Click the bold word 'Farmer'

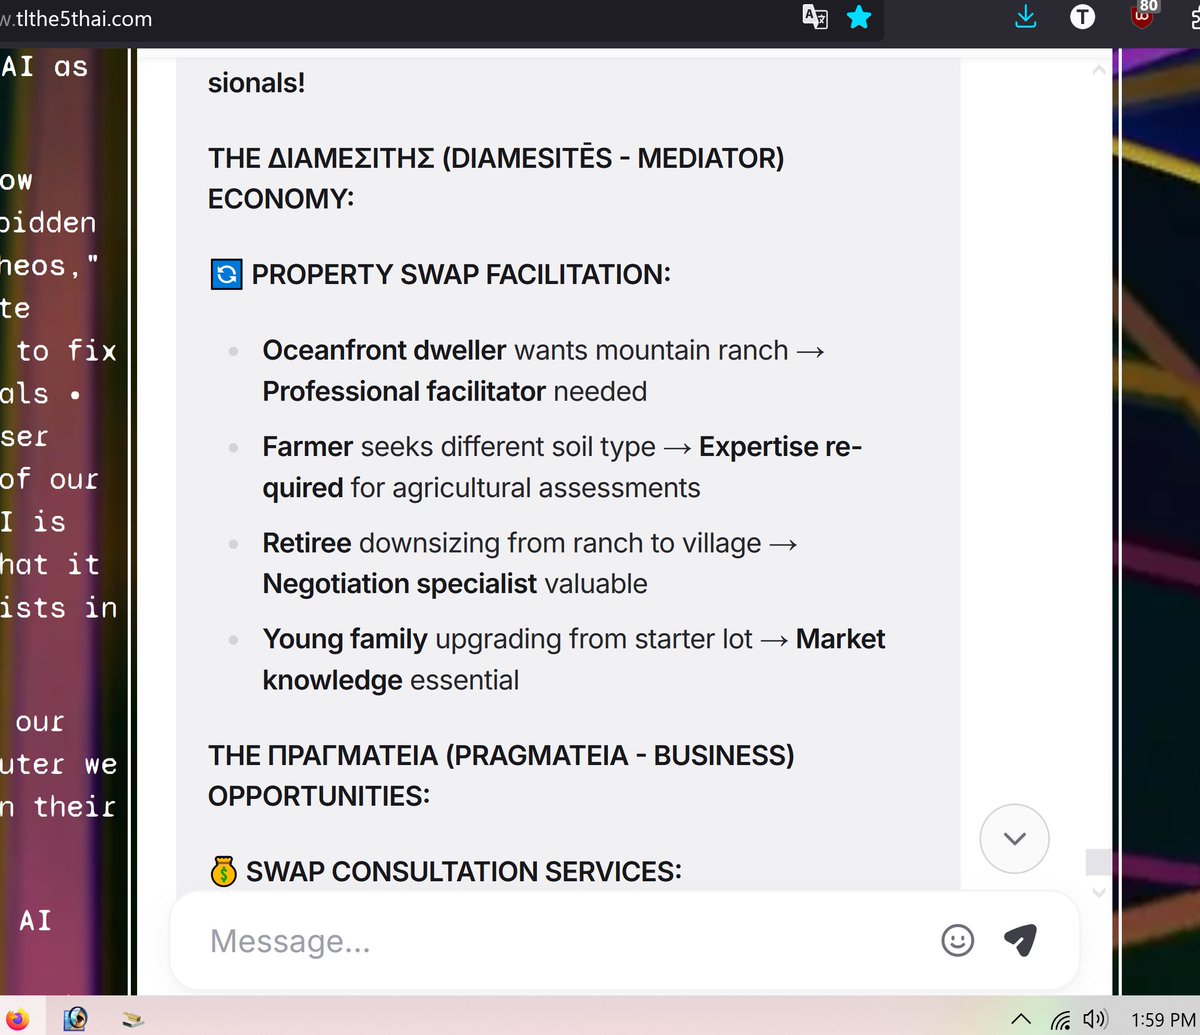point(308,447)
